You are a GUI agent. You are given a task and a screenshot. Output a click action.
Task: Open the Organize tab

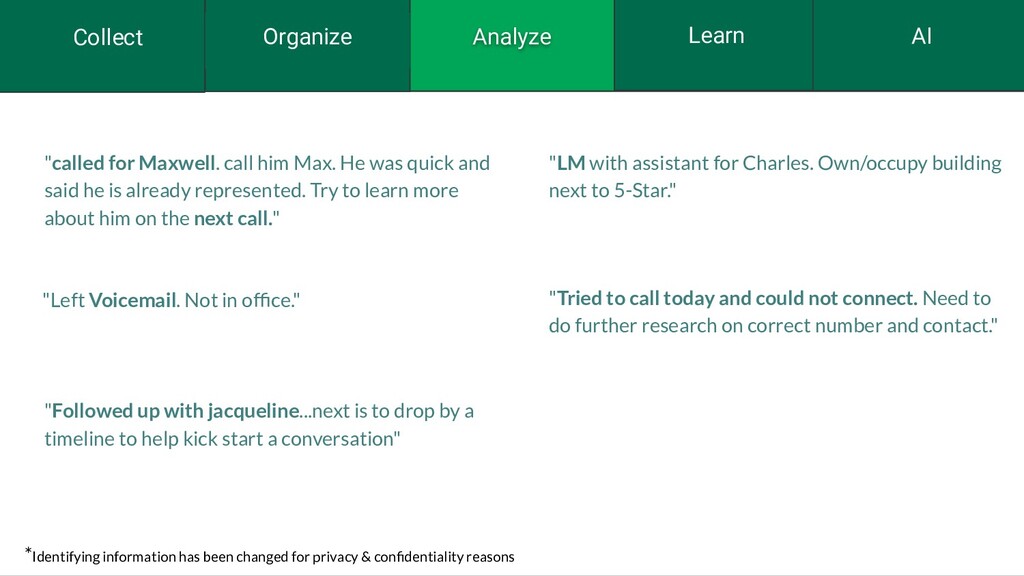tap(307, 38)
